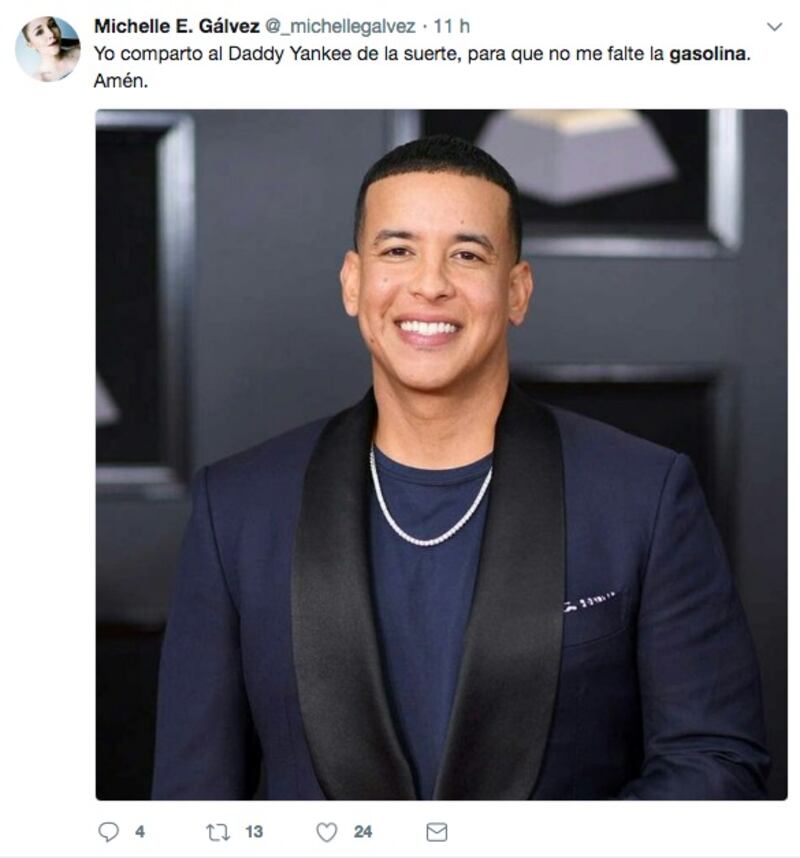Retweet this post using the retweet icon
This screenshot has height=858, width=800.
click(218, 832)
